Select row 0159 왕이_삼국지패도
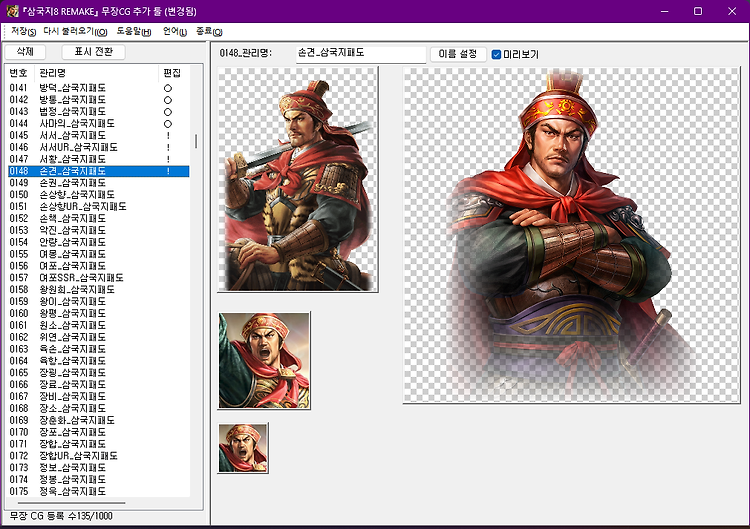The width and height of the screenshot is (750, 529). coord(99,301)
